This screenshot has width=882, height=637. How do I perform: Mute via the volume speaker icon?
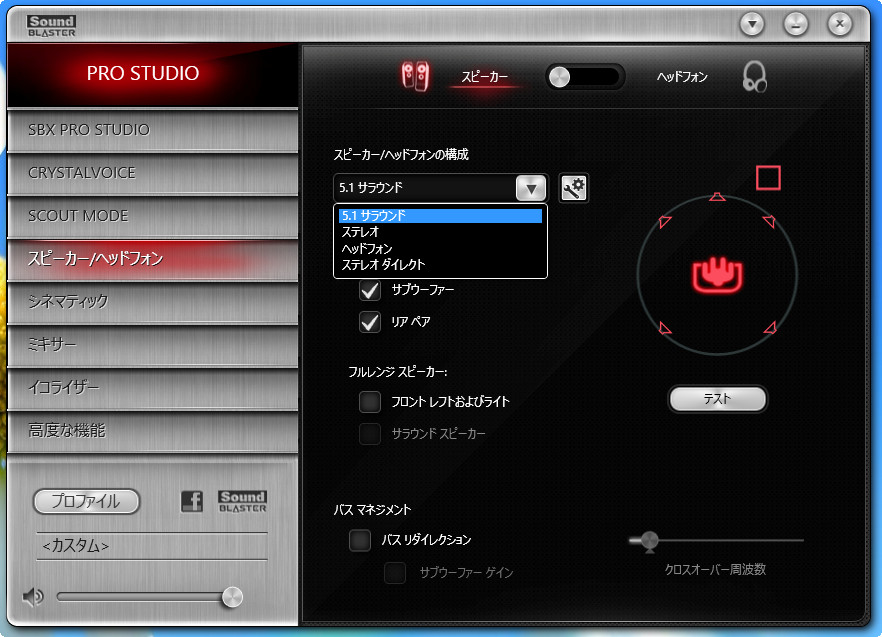[x=33, y=596]
